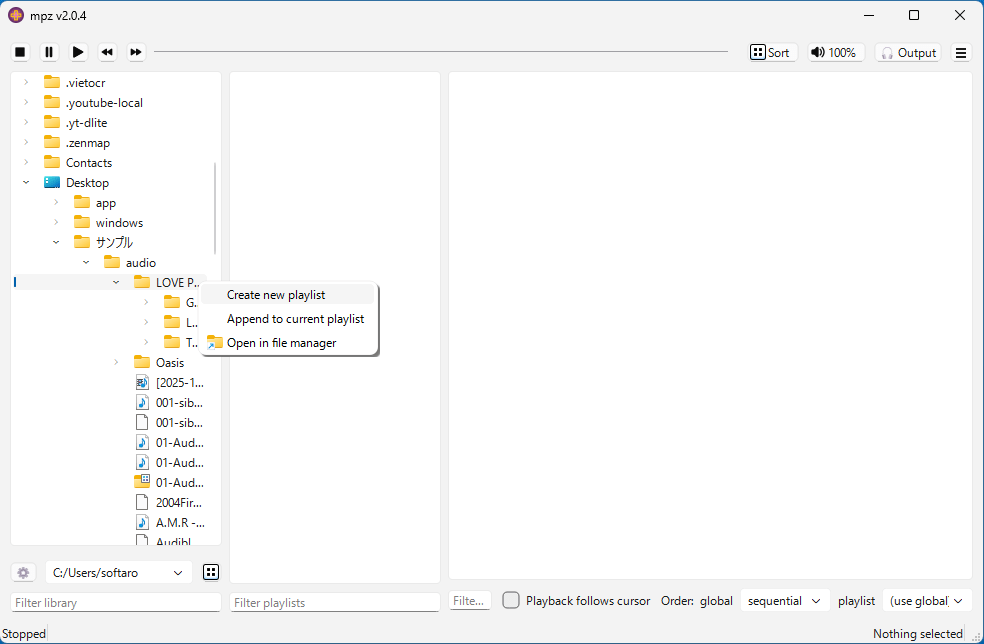Open the Sort options

click(771, 53)
